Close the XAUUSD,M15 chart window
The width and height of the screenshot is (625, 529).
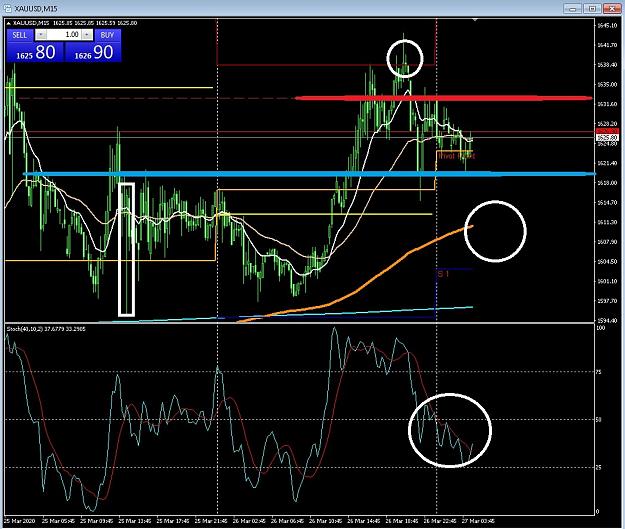click(x=612, y=8)
